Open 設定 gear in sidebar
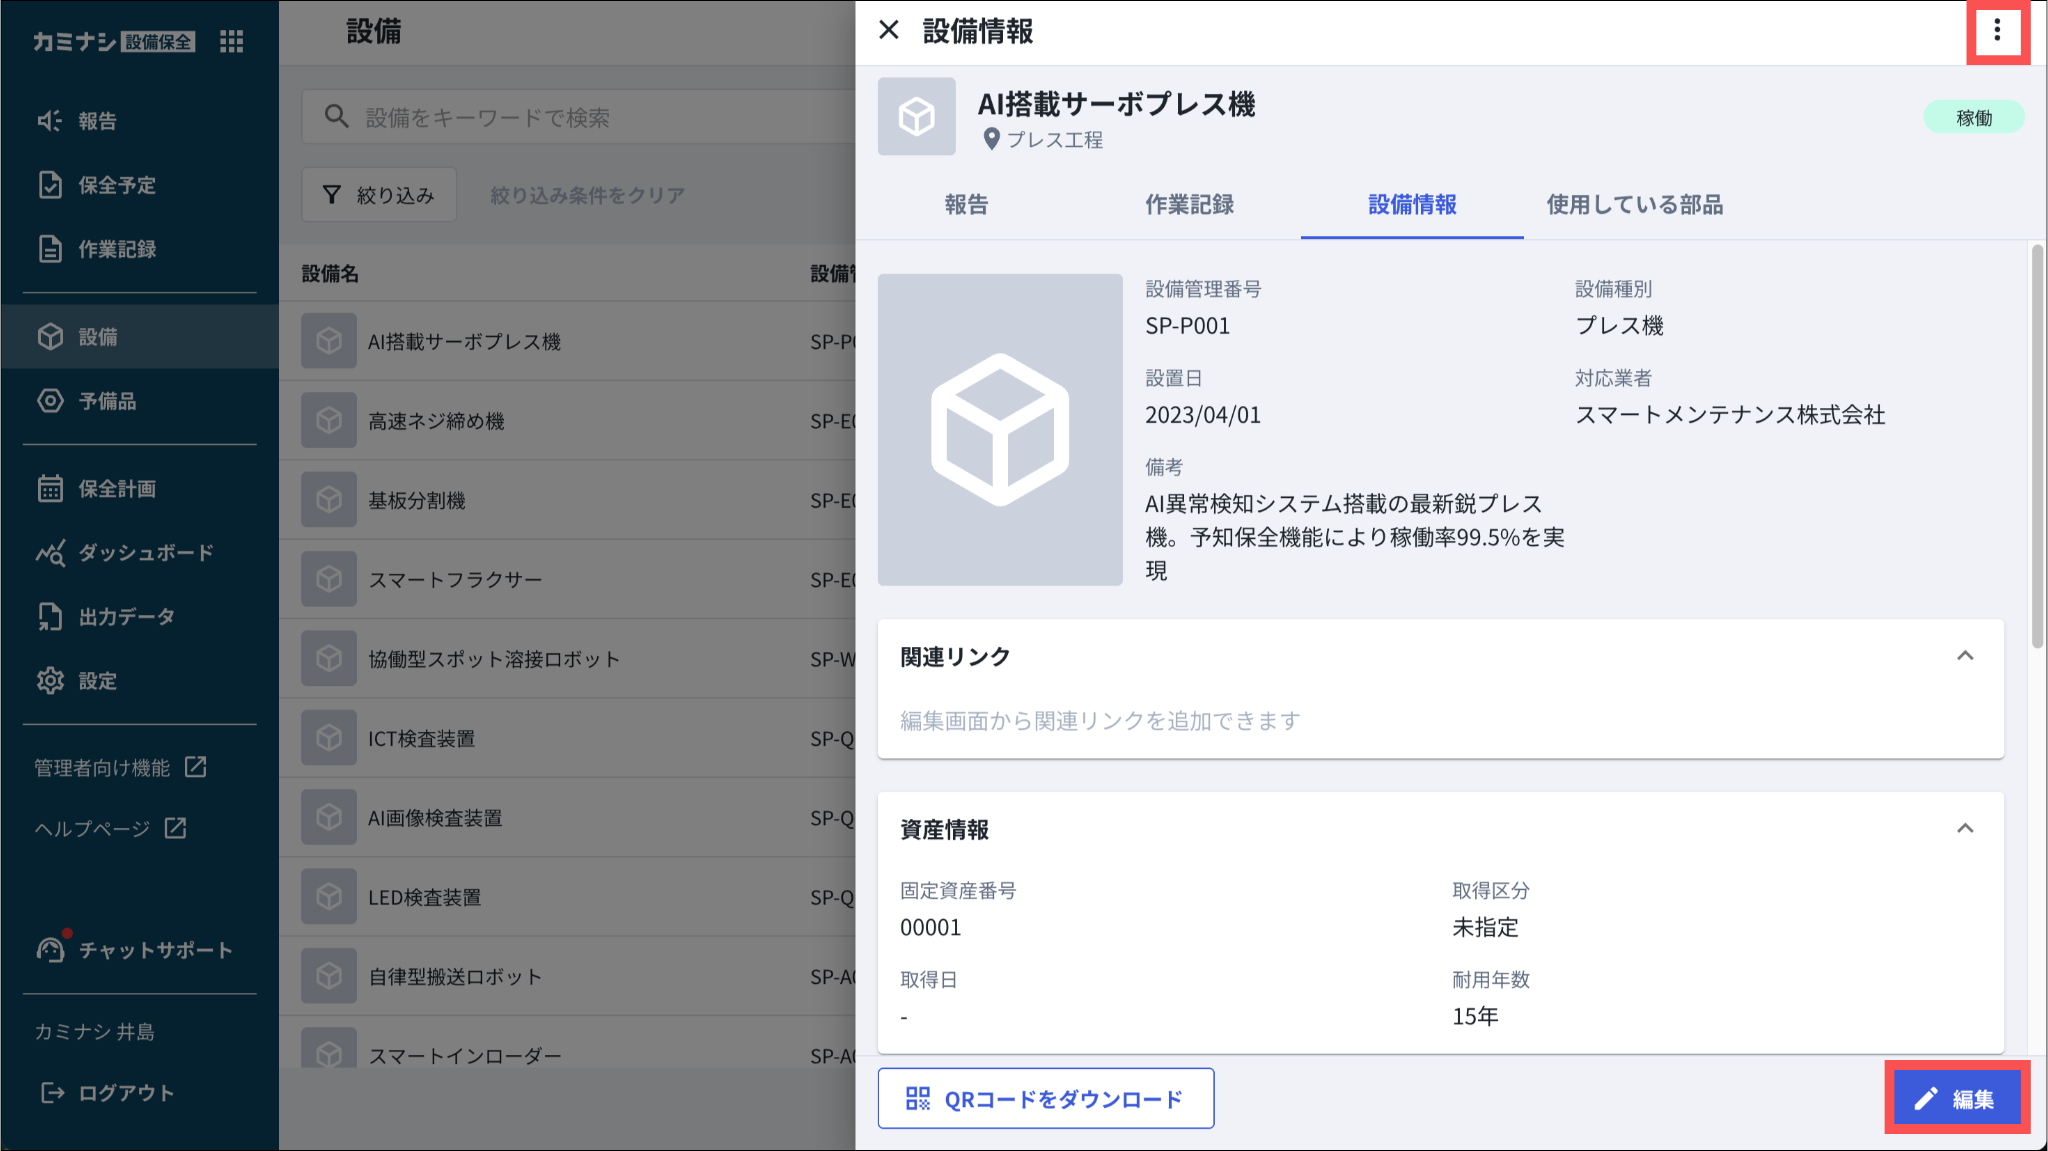Viewport: 2048px width, 1151px height. (50, 681)
